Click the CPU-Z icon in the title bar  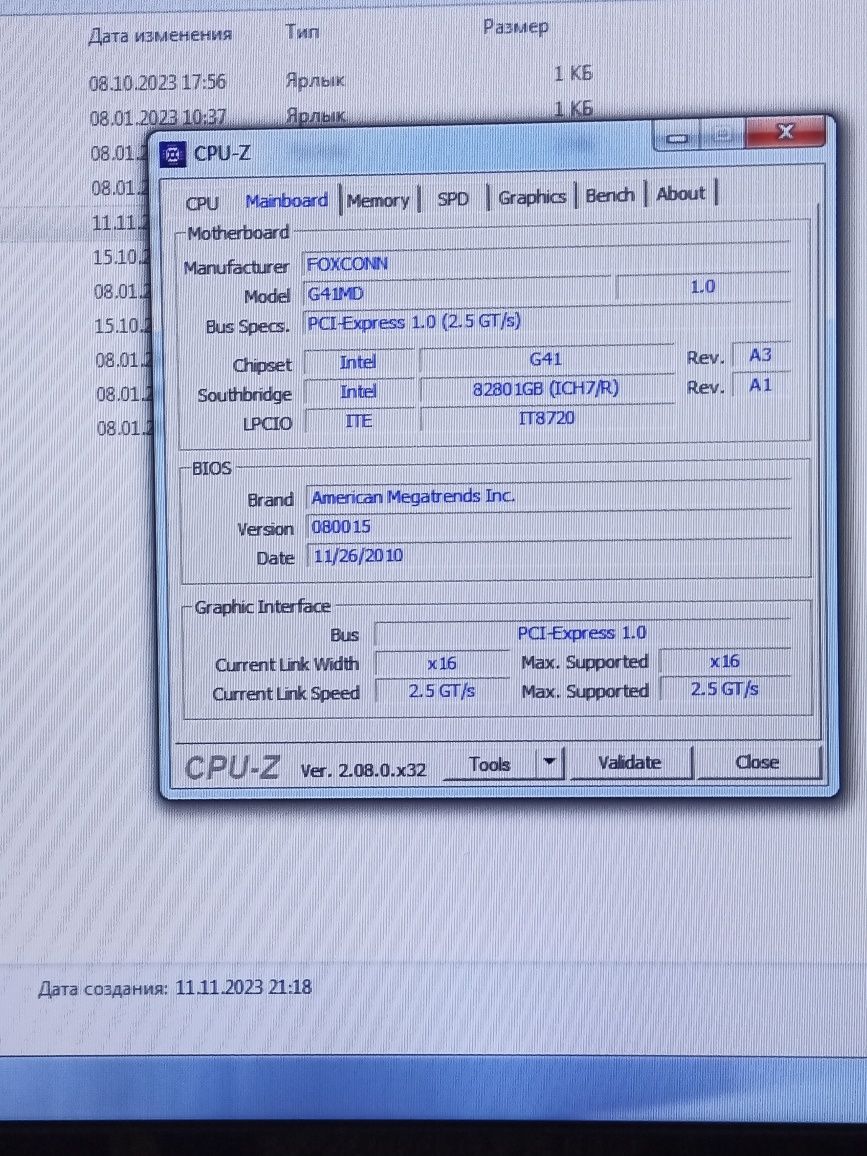pyautogui.click(x=173, y=155)
